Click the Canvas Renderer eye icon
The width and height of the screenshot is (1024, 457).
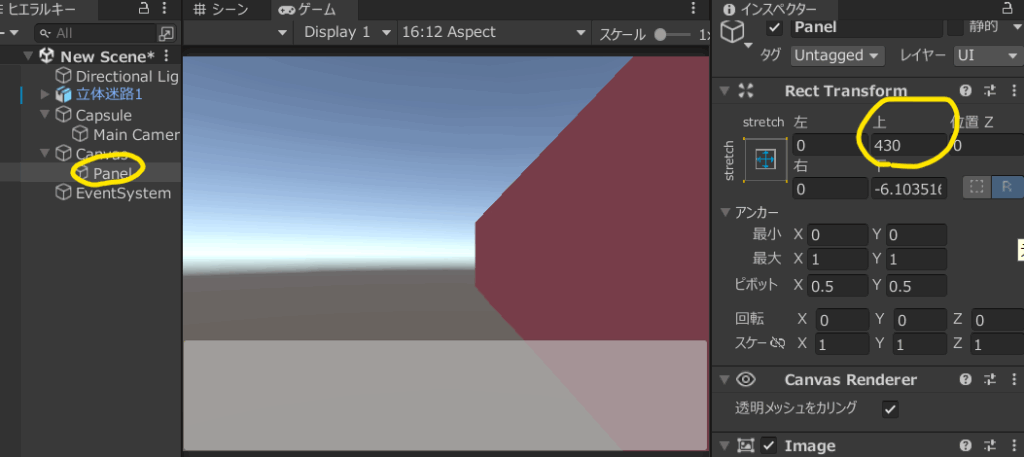click(746, 379)
